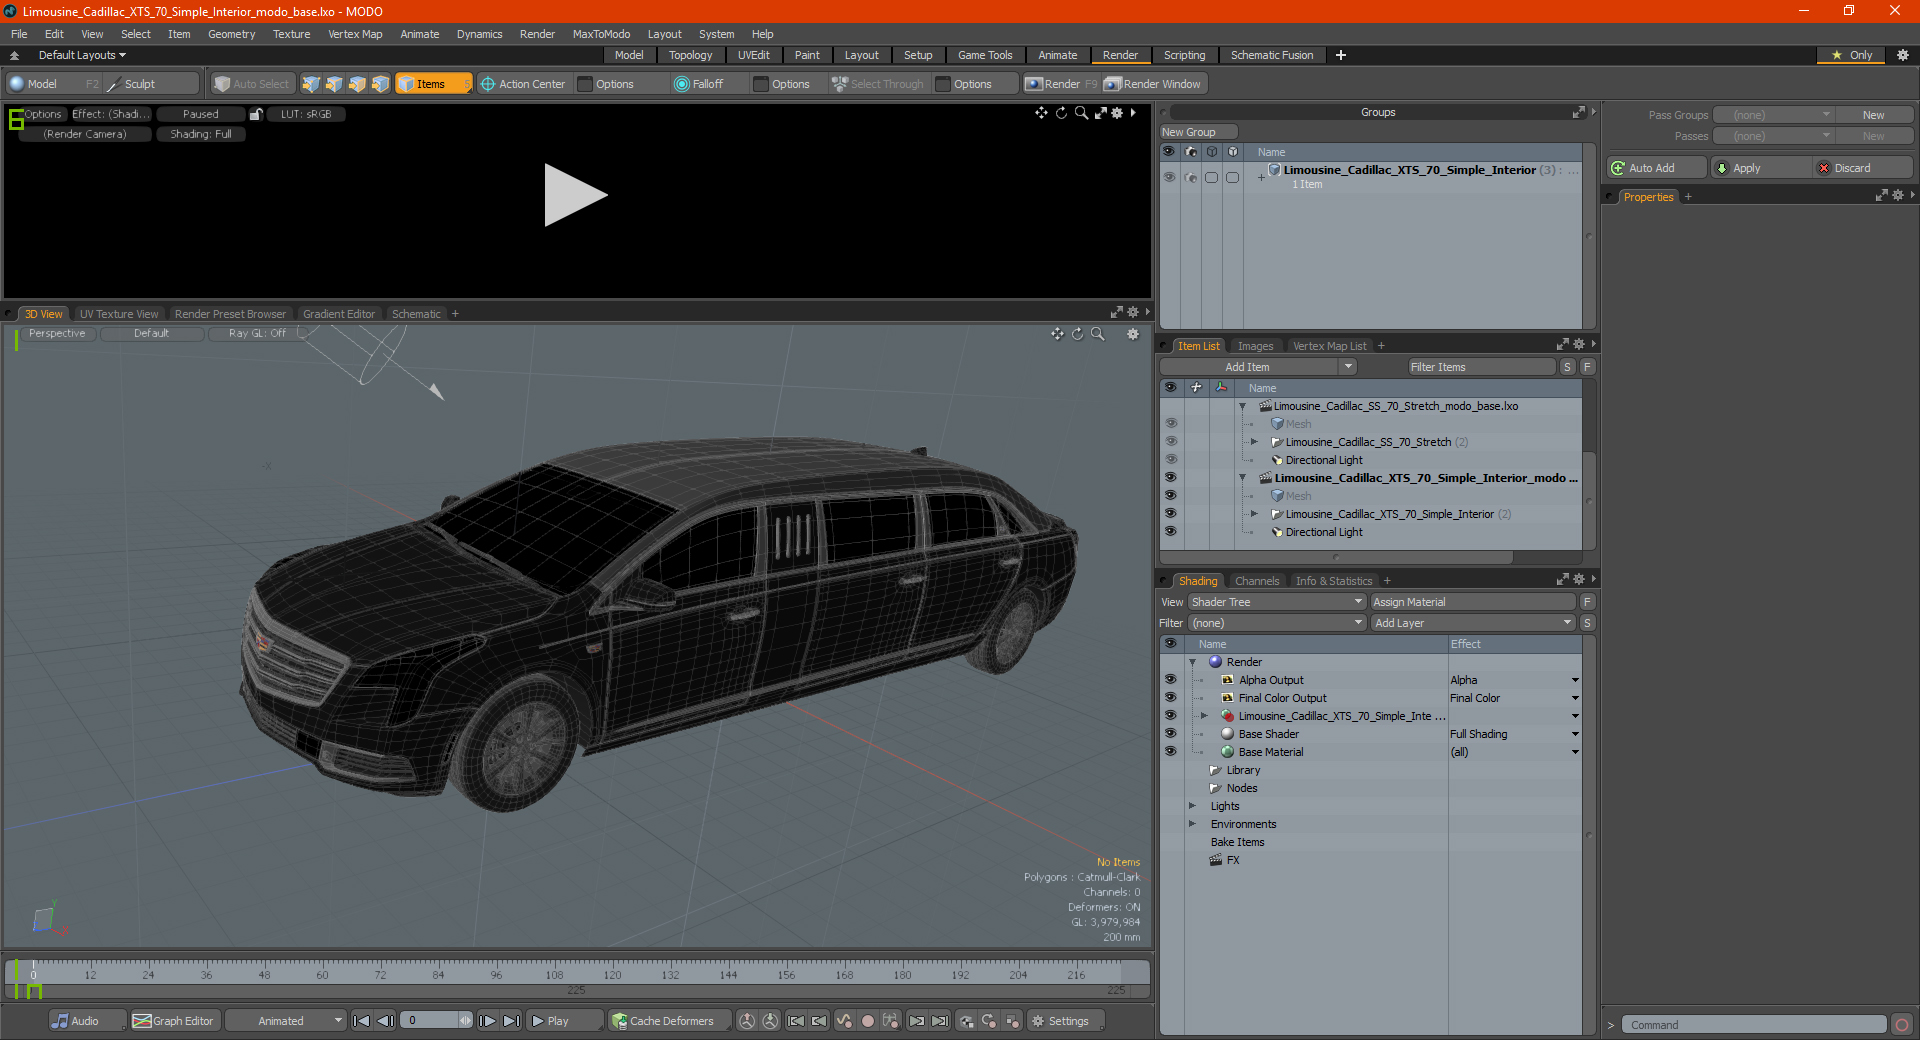Toggle Falloff Options checkbox
1920x1040 pixels.
(761, 84)
